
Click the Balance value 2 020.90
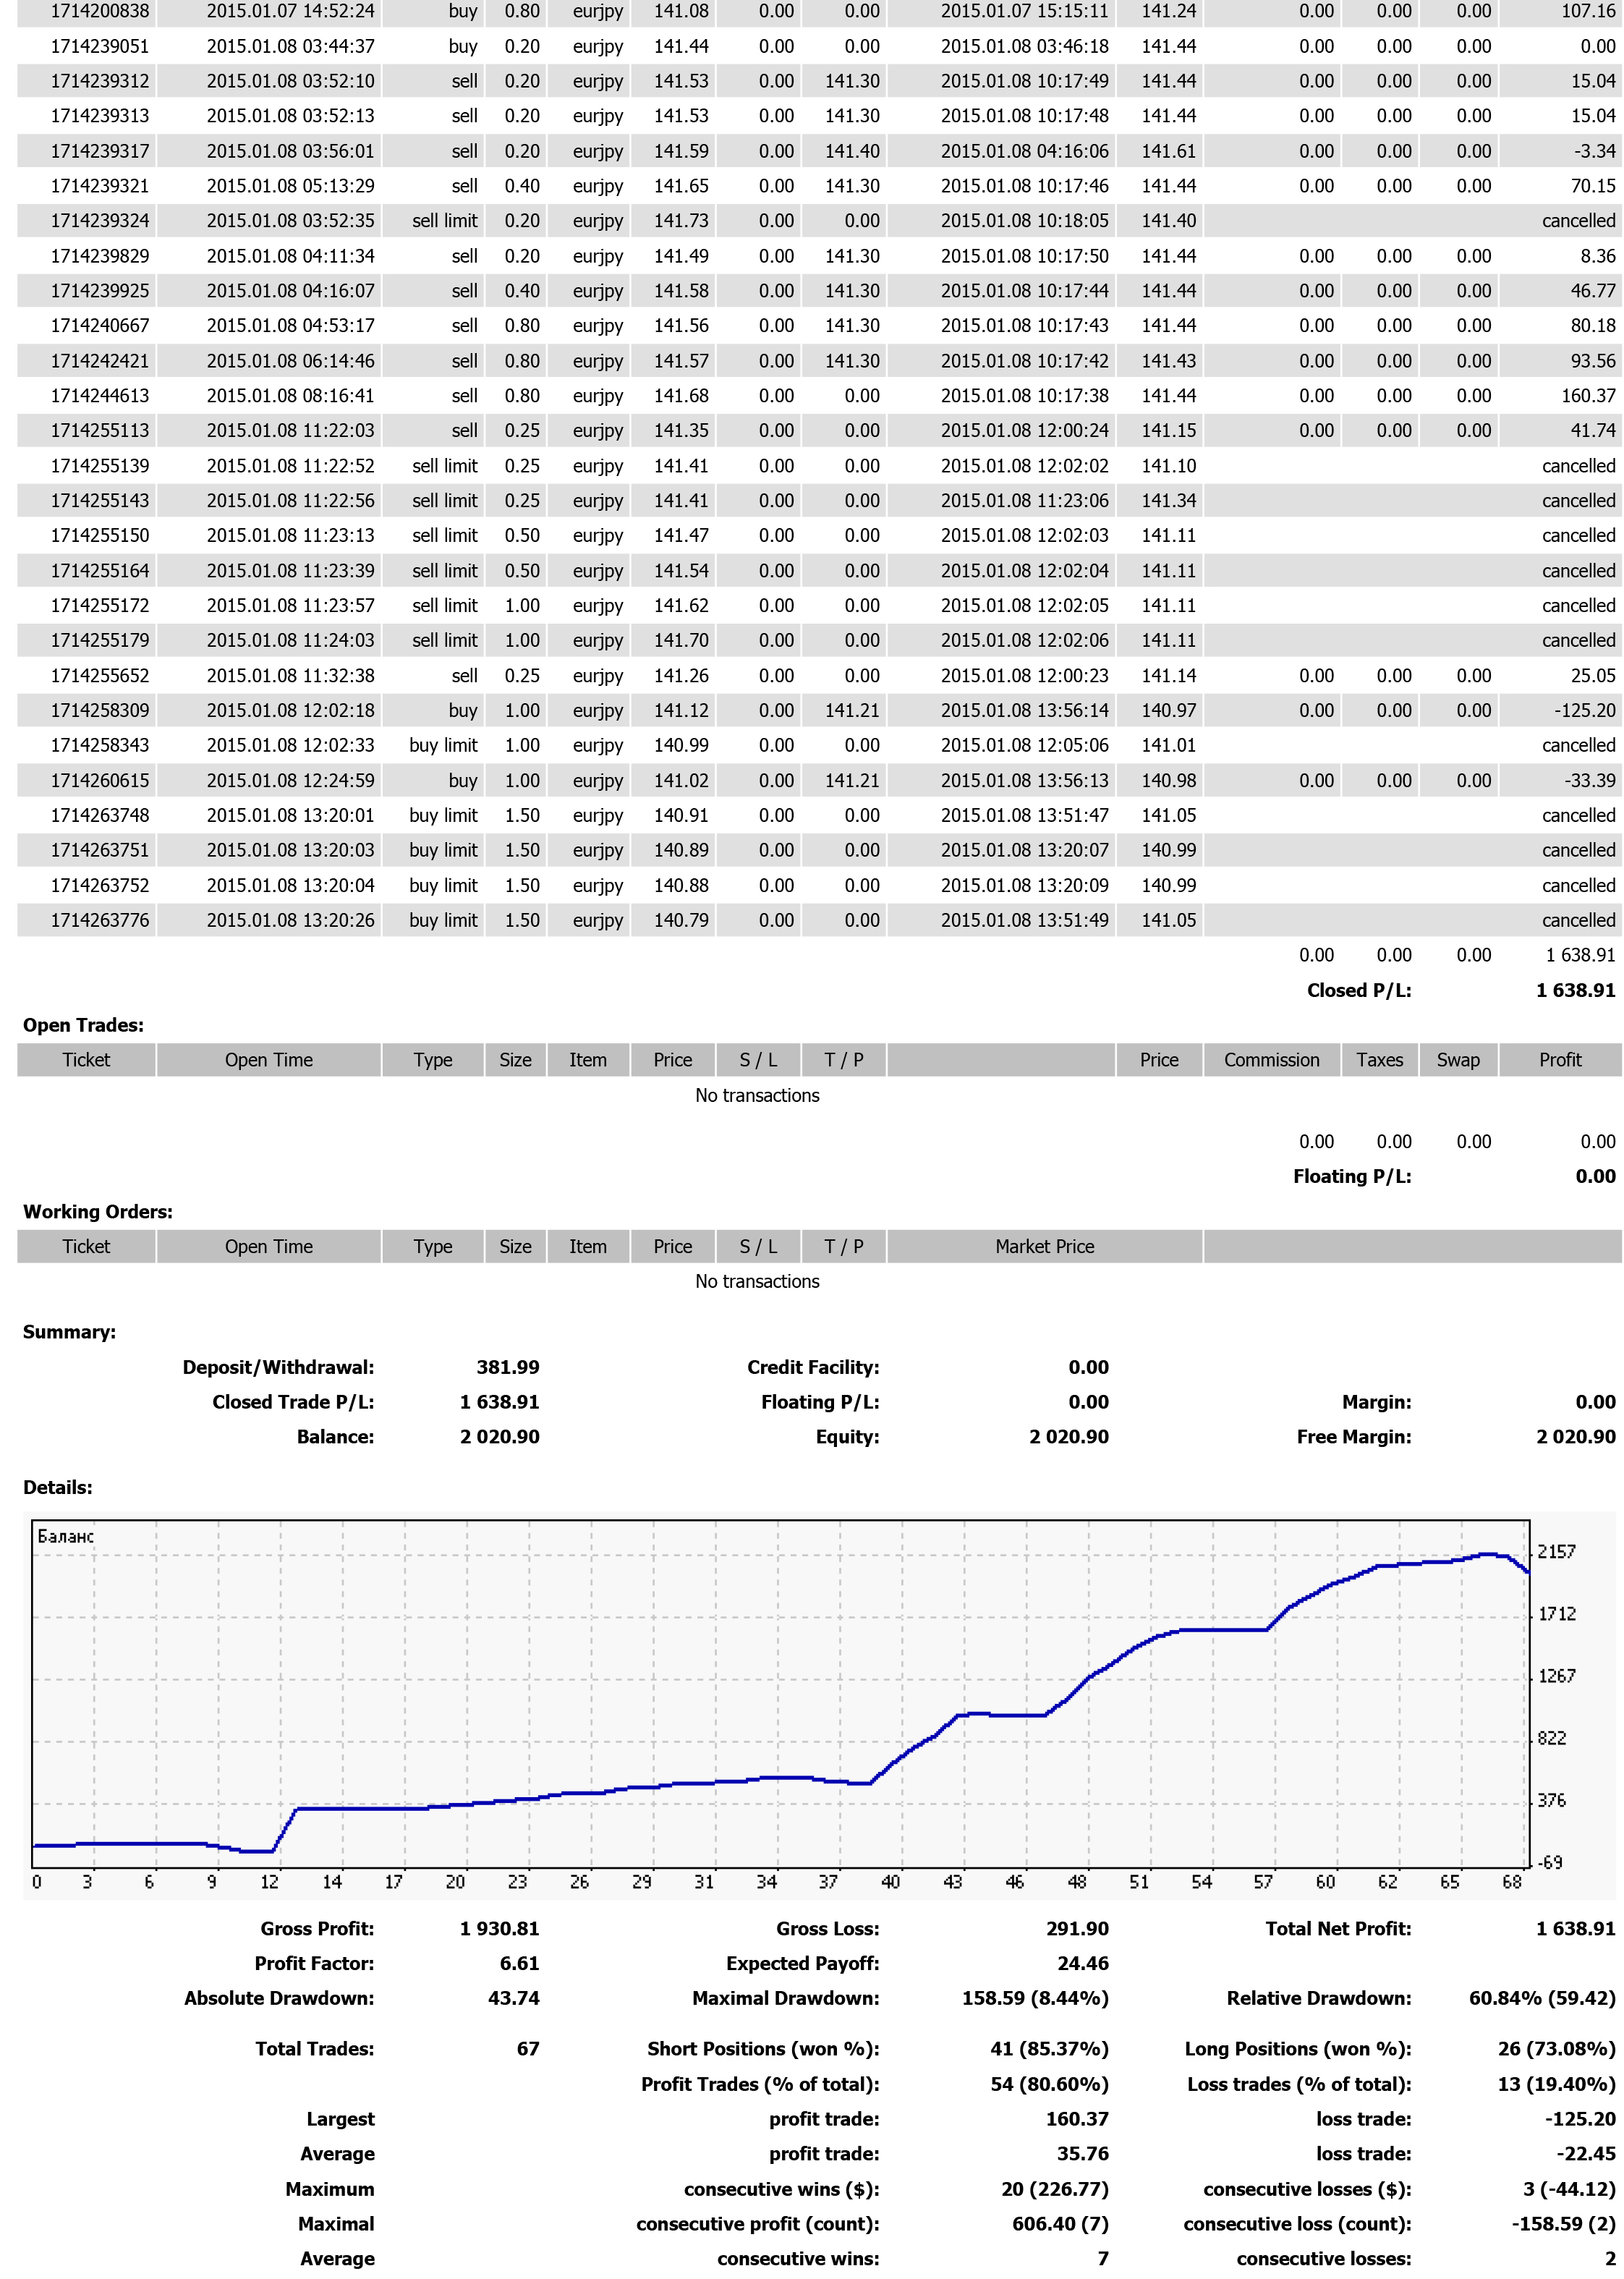click(x=499, y=1437)
